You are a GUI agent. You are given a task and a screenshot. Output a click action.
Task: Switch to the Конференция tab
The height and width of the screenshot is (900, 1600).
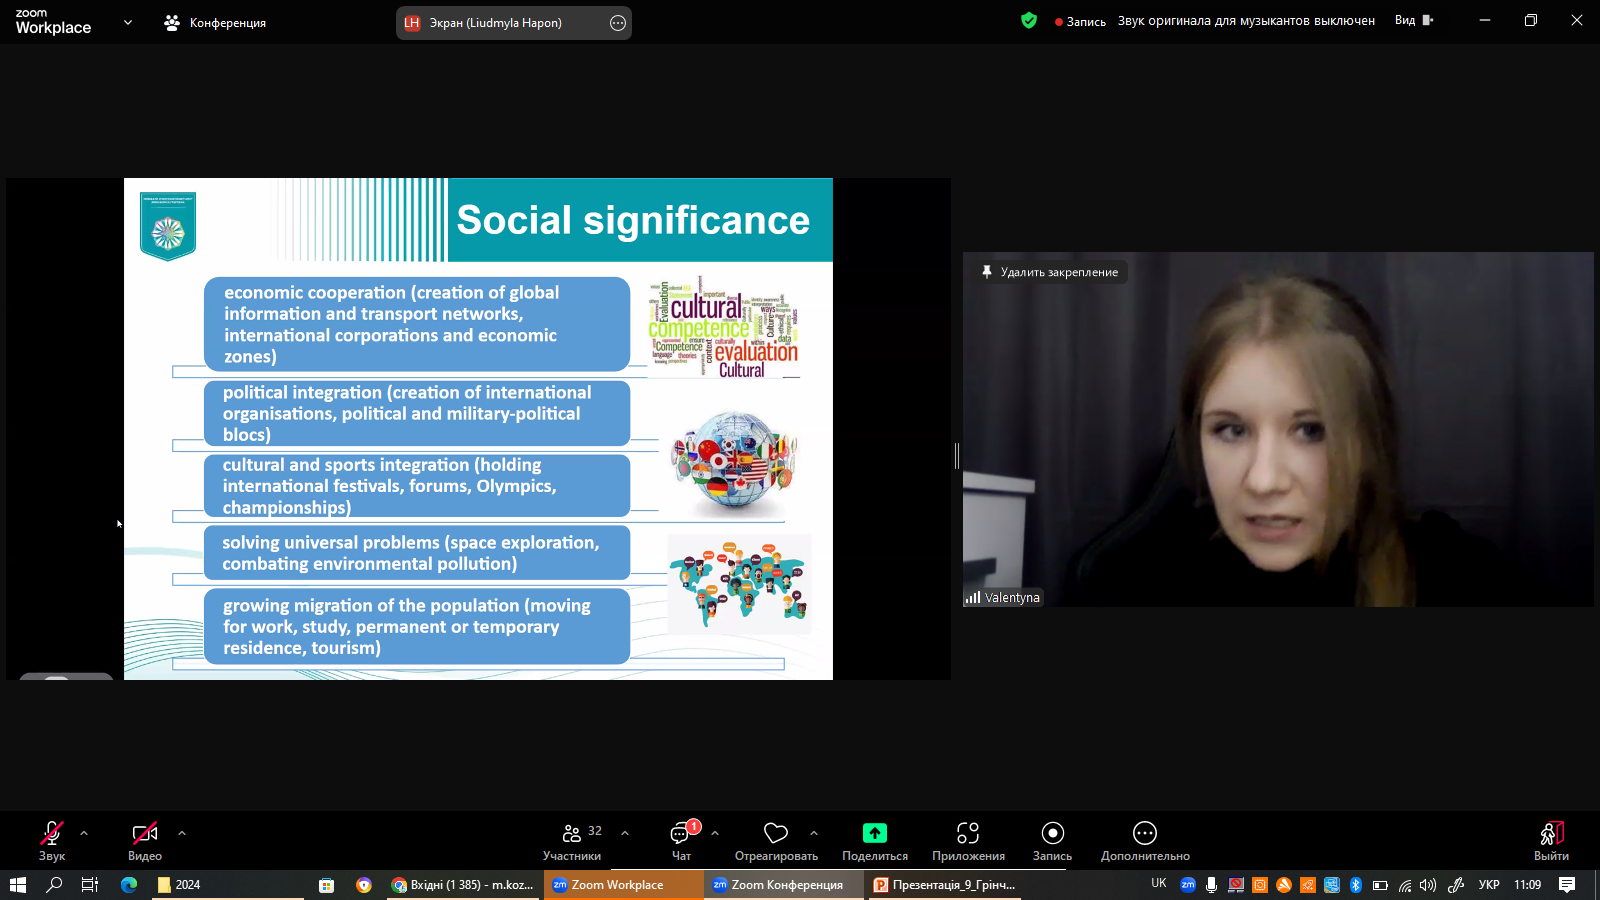coord(216,22)
